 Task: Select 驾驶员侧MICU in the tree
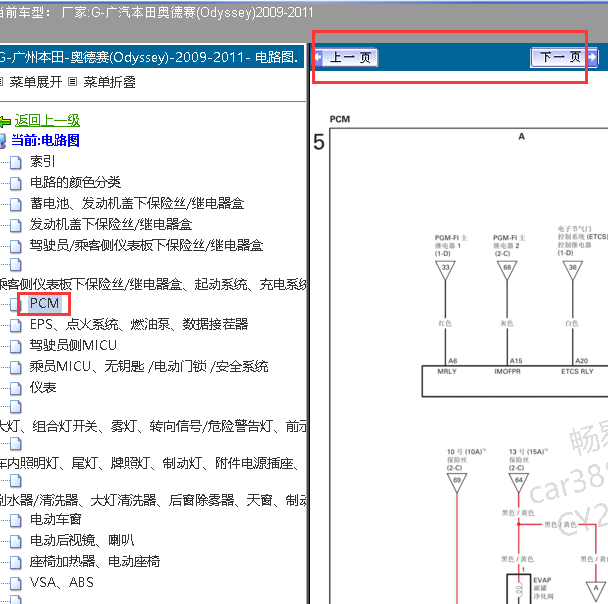[73, 345]
